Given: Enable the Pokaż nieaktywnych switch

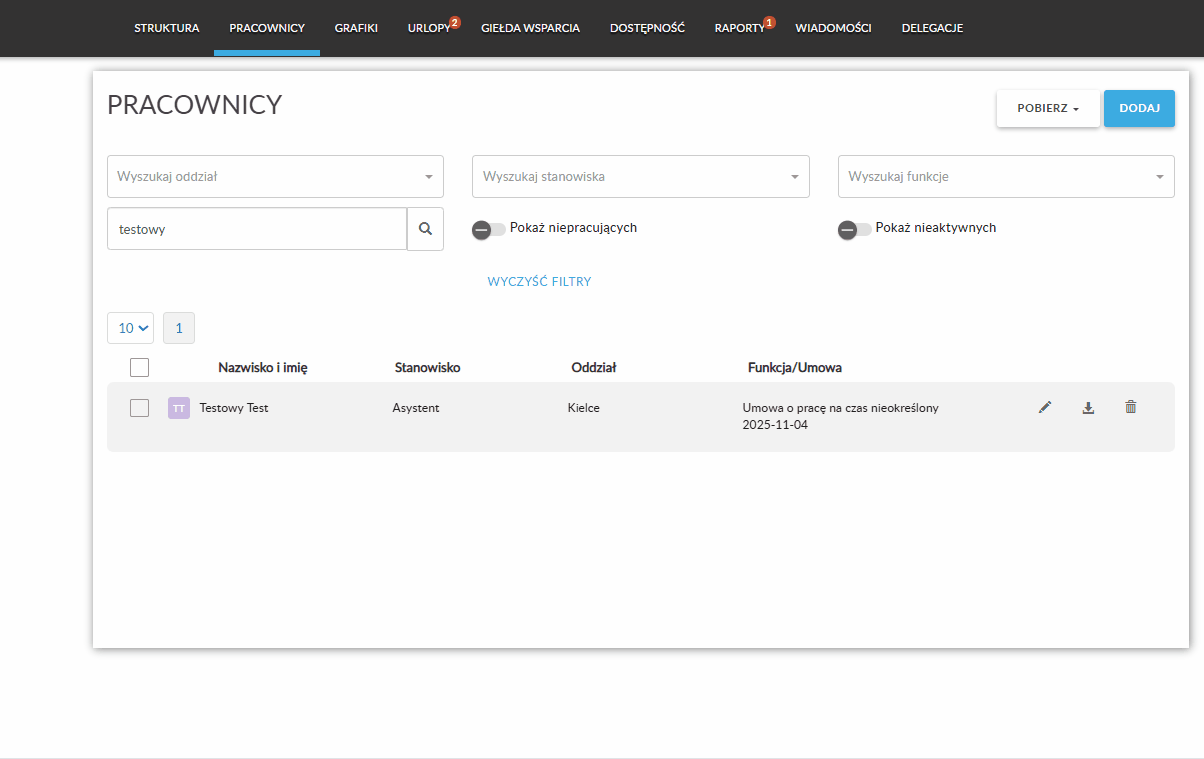Looking at the screenshot, I should click(x=854, y=230).
